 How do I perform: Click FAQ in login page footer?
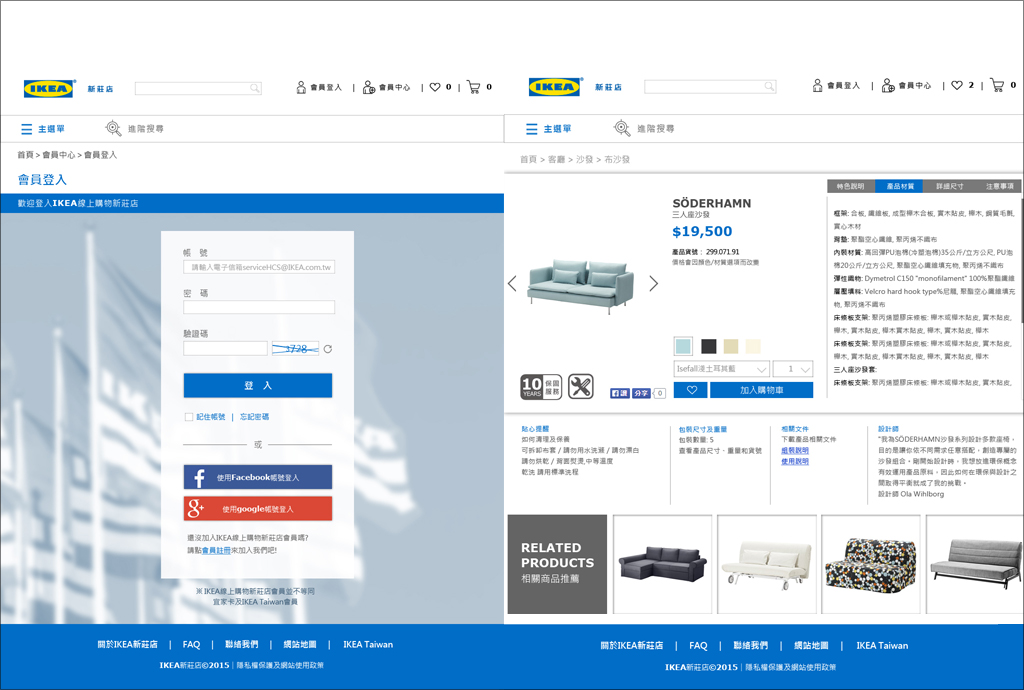tap(191, 644)
